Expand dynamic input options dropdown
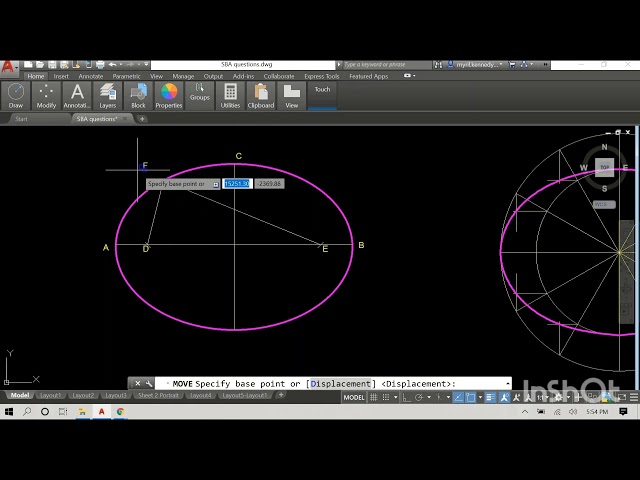640x480 pixels. (216, 184)
